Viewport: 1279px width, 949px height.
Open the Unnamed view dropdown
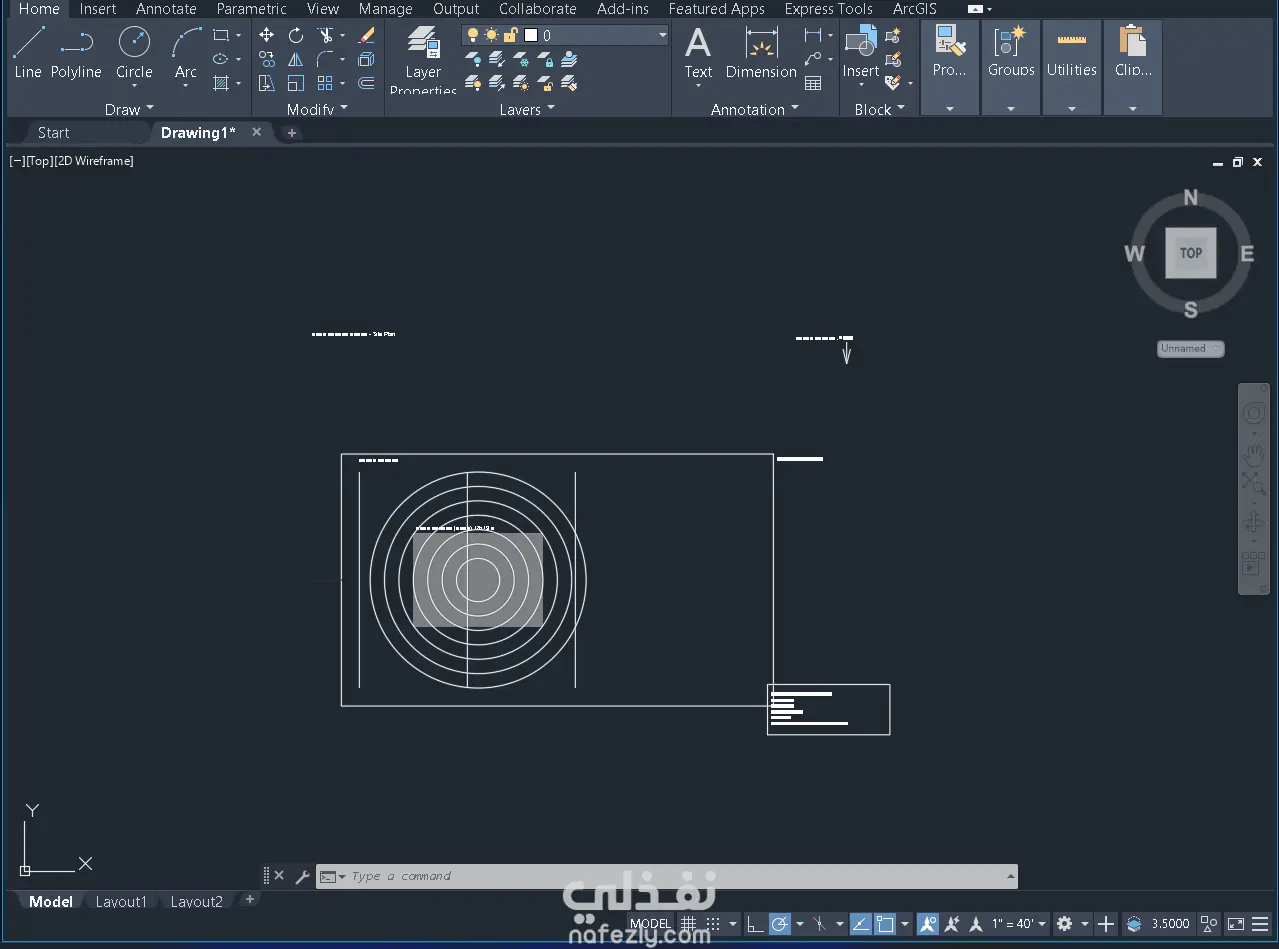[x=1190, y=348]
